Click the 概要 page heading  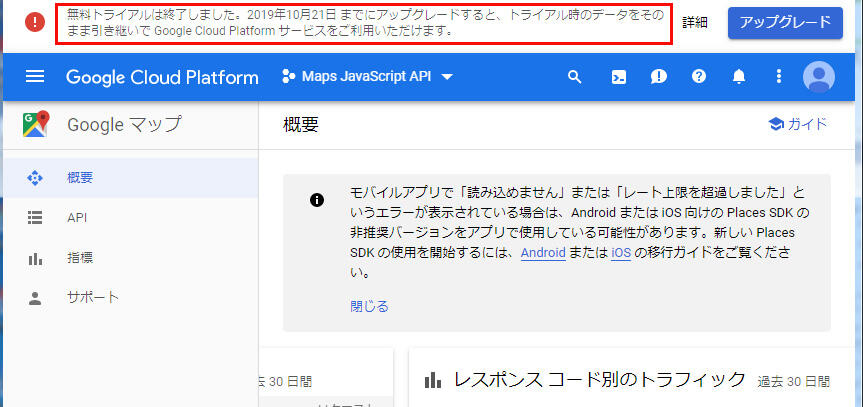[x=301, y=124]
